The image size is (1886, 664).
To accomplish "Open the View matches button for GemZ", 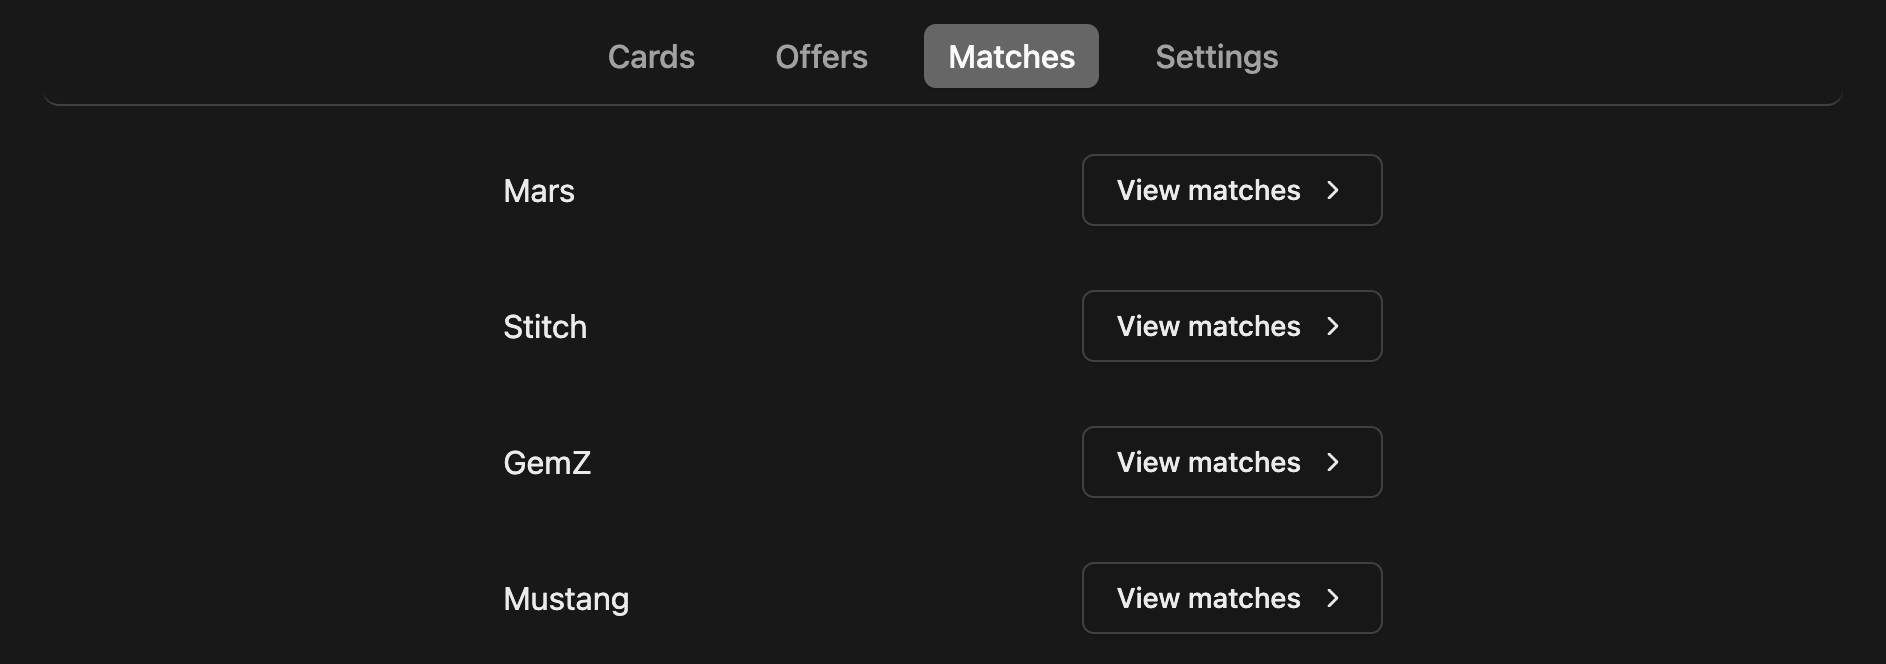I will coord(1231,462).
